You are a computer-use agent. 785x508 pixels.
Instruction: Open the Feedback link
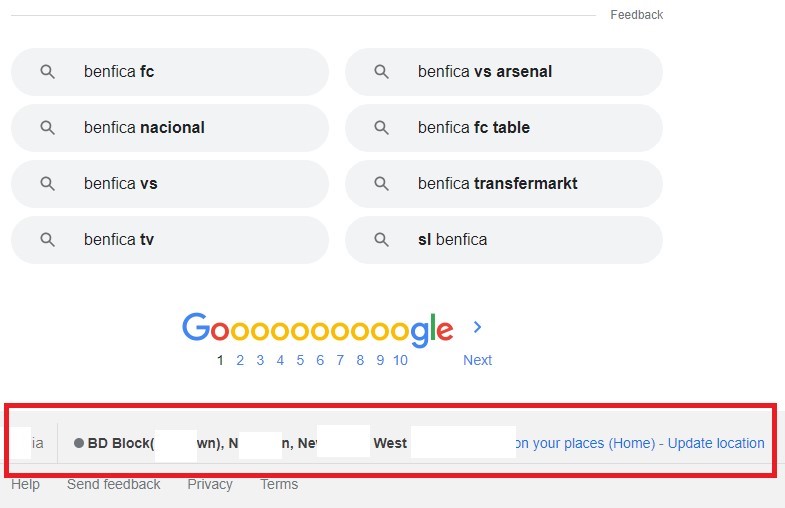(x=636, y=15)
